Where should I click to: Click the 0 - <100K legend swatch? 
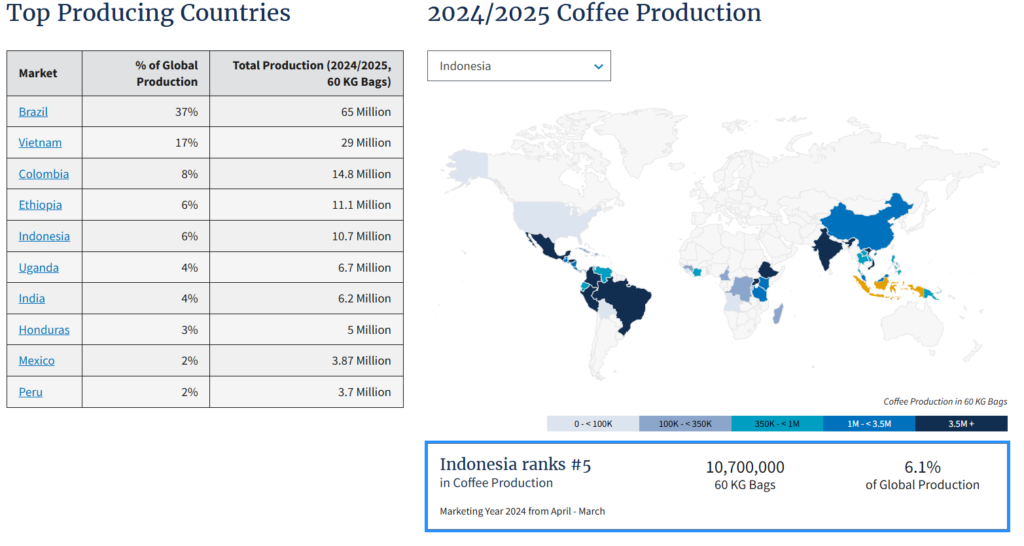[x=592, y=424]
